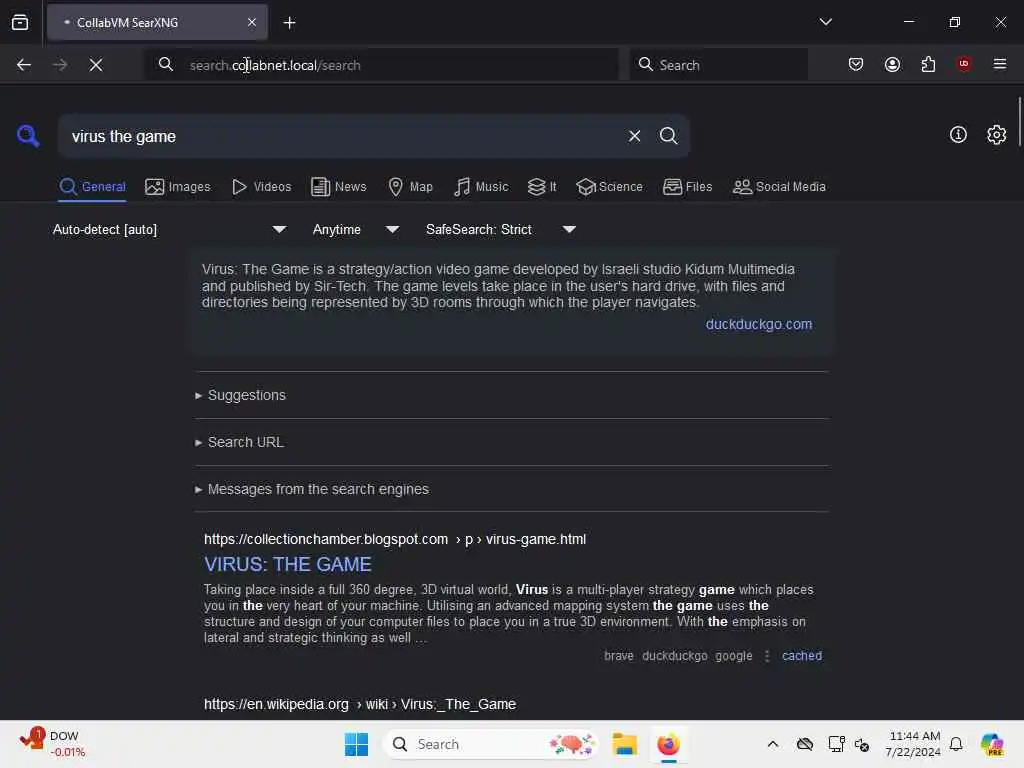Click the cloud sync-off tray icon
The height and width of the screenshot is (768, 1024).
click(x=805, y=744)
